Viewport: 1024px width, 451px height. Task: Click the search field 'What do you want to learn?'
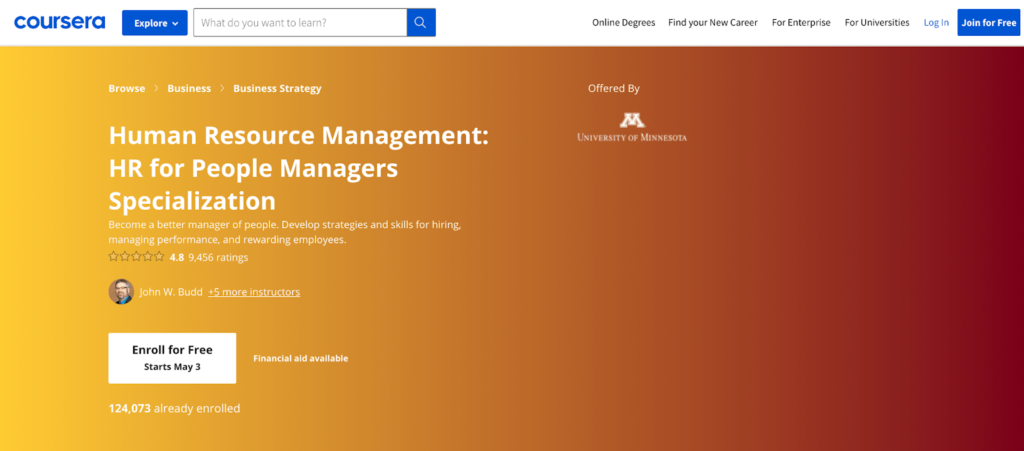click(300, 23)
